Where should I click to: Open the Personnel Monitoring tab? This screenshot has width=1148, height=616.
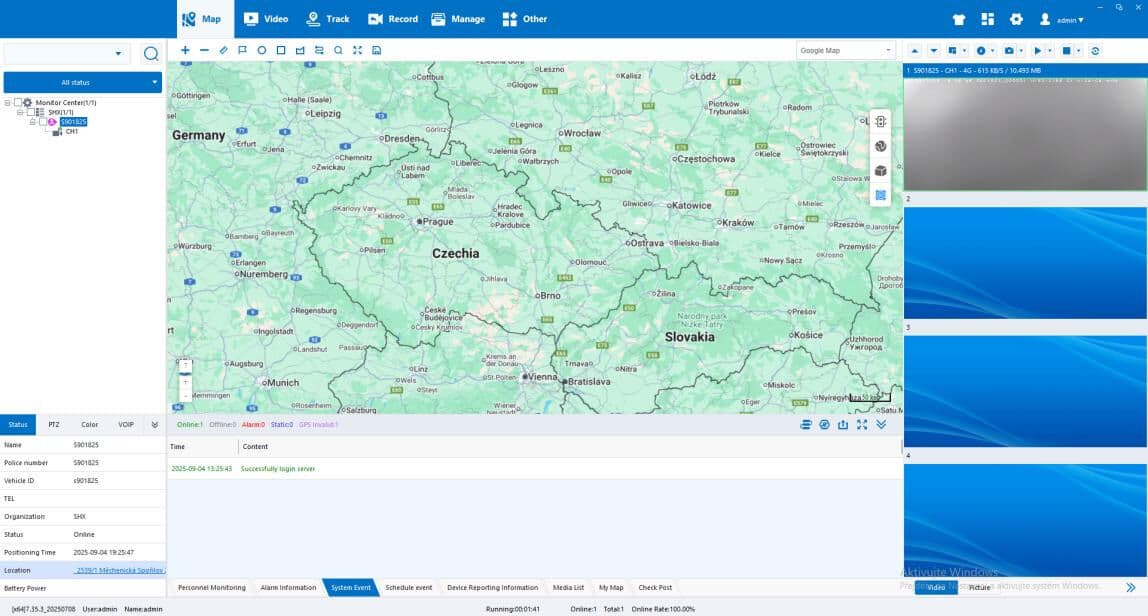click(212, 587)
